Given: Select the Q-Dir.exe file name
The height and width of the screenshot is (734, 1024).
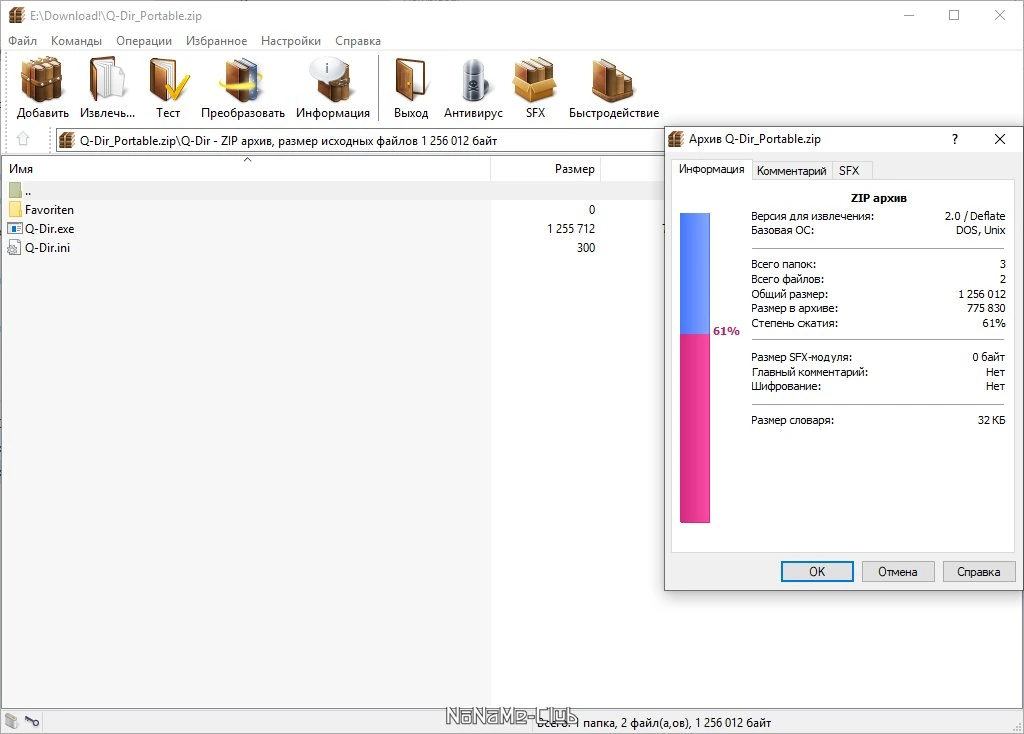Looking at the screenshot, I should tap(50, 229).
